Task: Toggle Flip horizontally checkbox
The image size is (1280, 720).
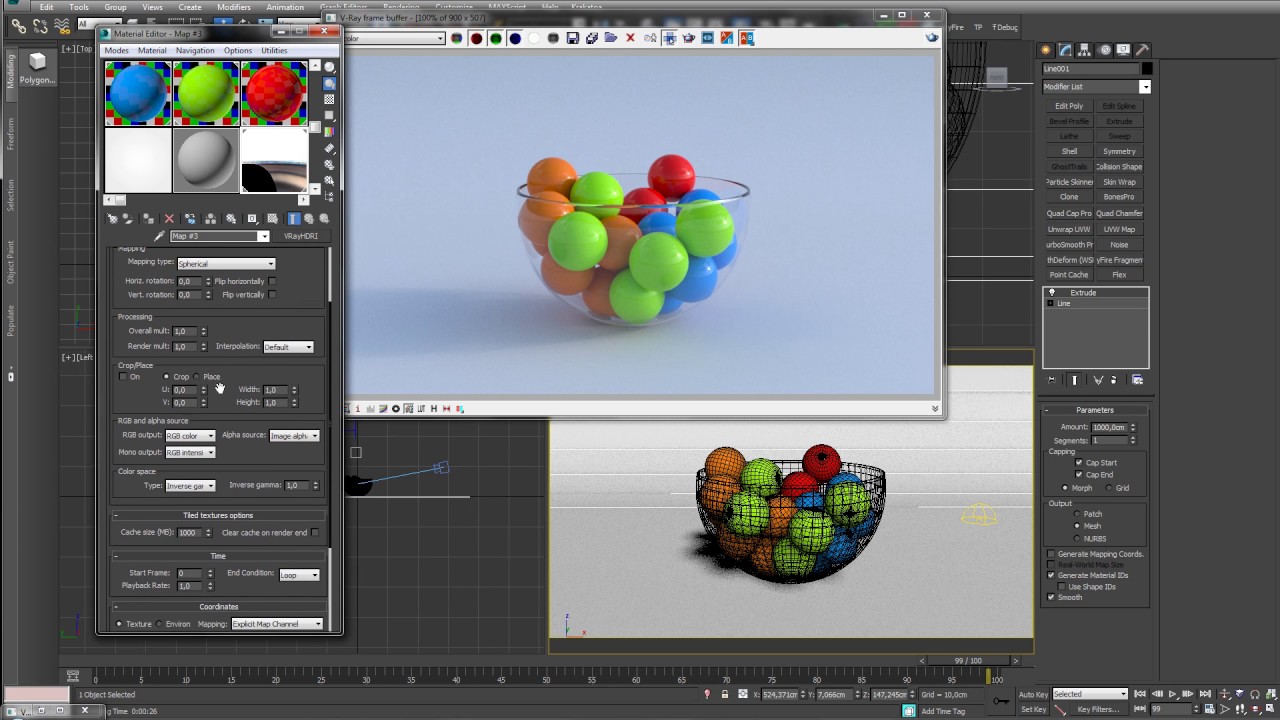Action: [x=272, y=281]
